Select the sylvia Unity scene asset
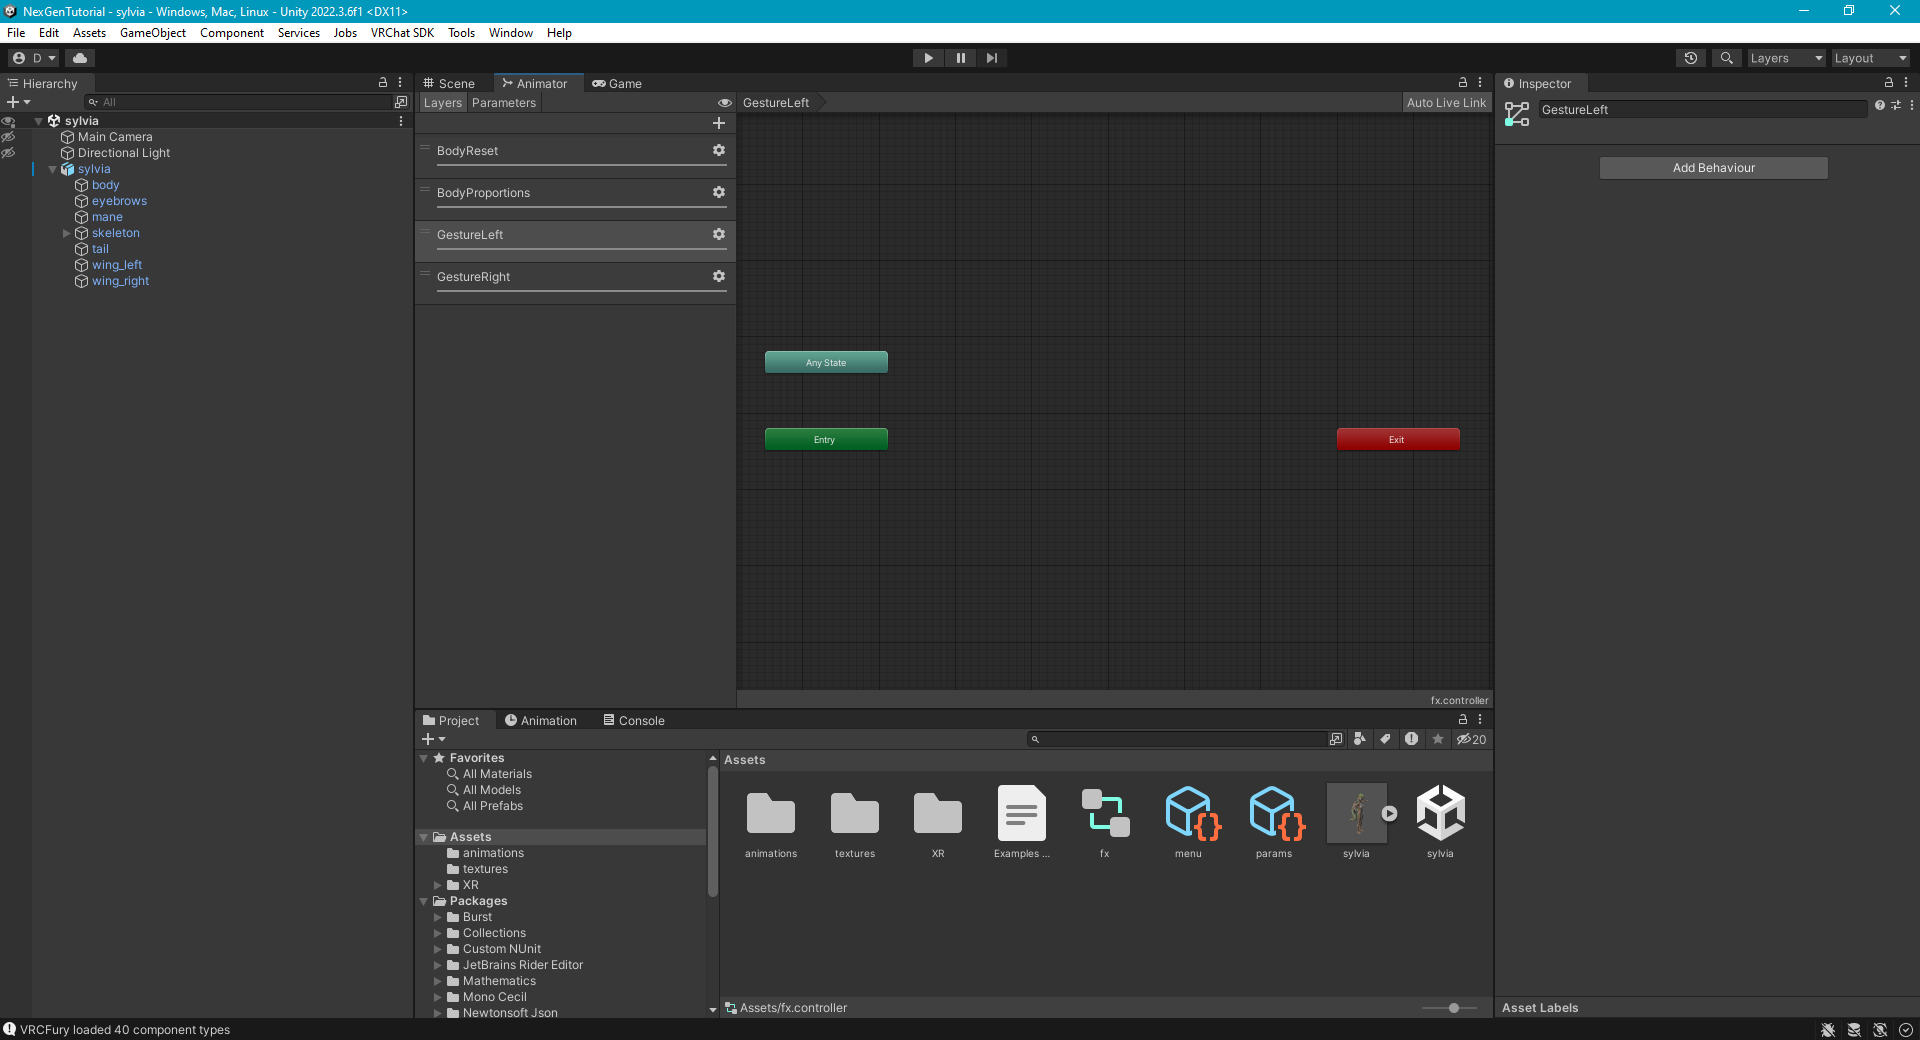The height and width of the screenshot is (1040, 1920). tap(1440, 814)
